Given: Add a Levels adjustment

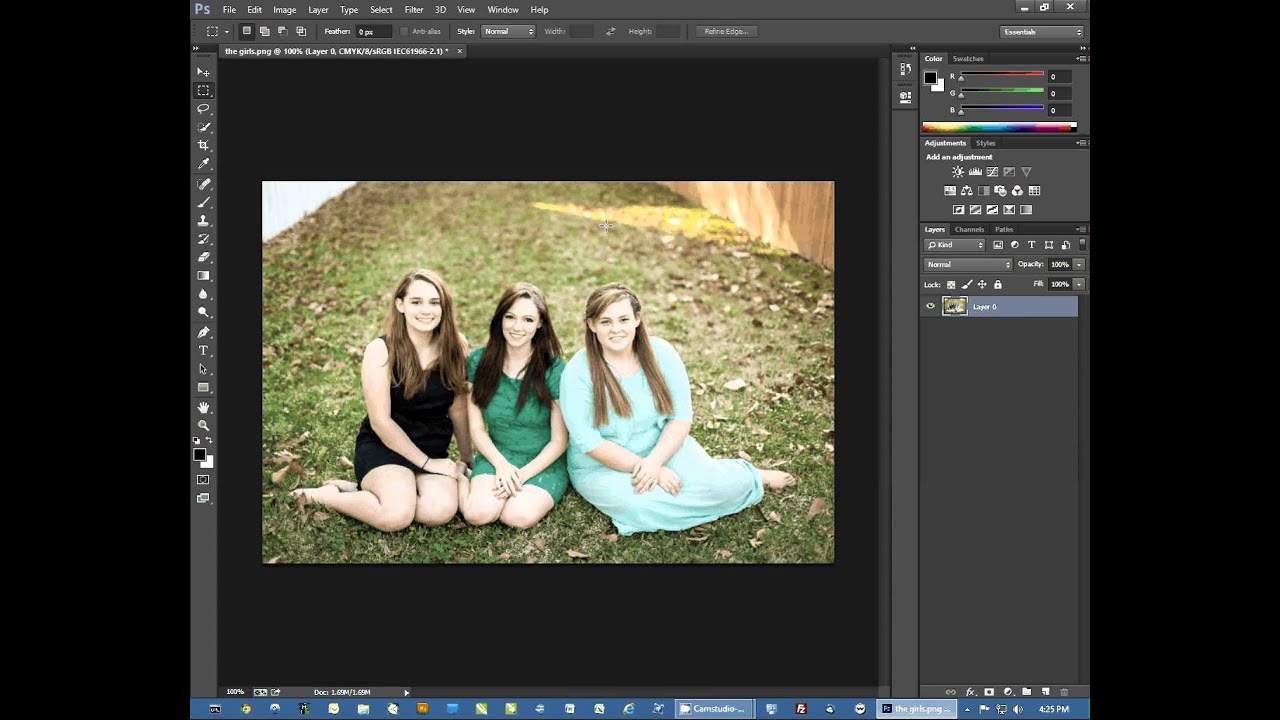Looking at the screenshot, I should (x=975, y=172).
